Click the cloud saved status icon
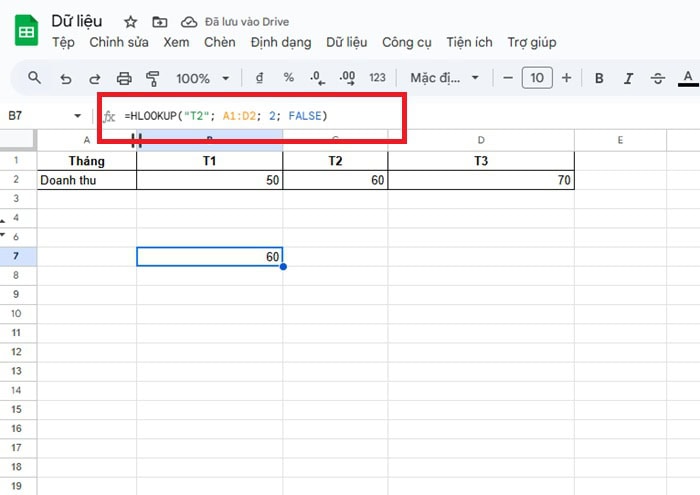Viewport: 700px width, 495px height. click(x=189, y=21)
